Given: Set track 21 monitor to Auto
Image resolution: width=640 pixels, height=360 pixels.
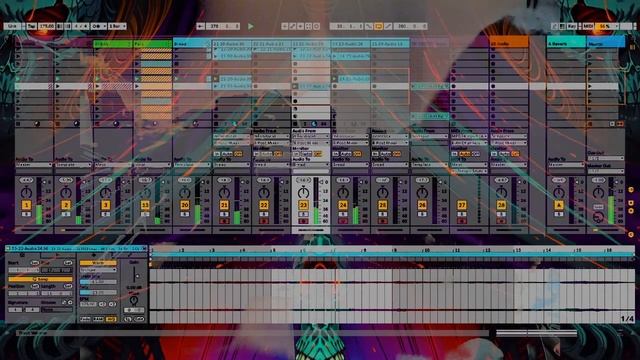Looking at the screenshot, I should [x=227, y=154].
